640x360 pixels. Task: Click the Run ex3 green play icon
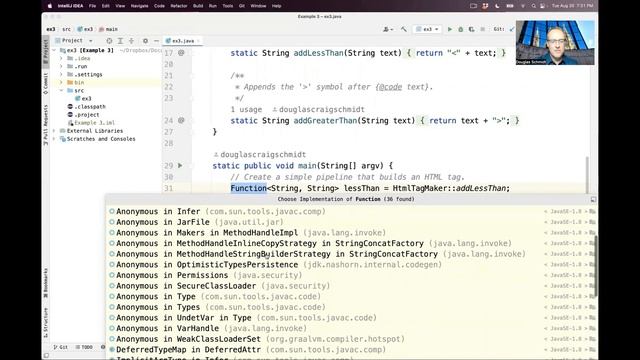point(450,29)
